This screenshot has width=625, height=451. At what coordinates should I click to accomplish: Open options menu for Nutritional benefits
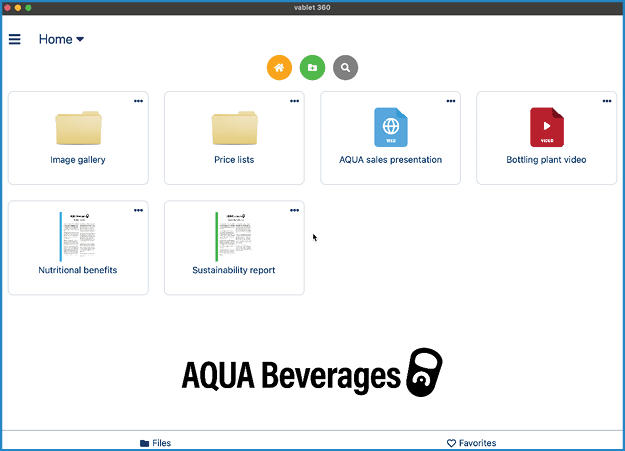point(138,210)
